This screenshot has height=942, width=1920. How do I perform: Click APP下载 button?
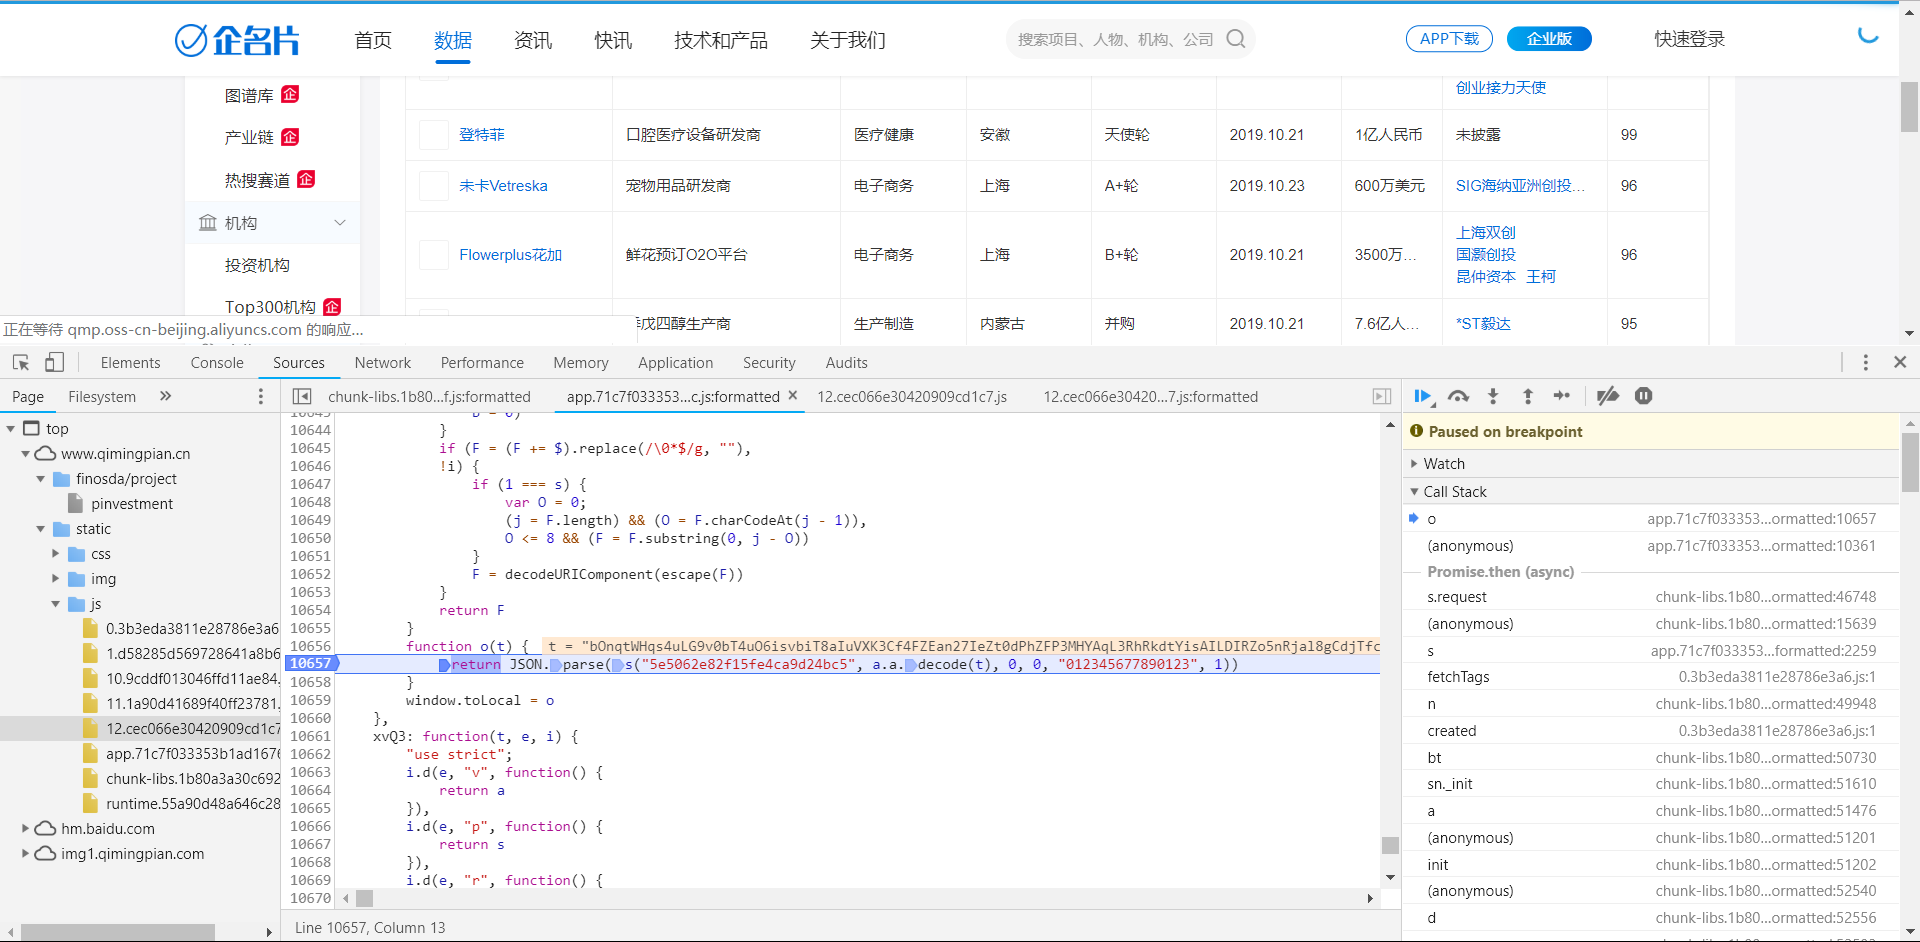1449,39
